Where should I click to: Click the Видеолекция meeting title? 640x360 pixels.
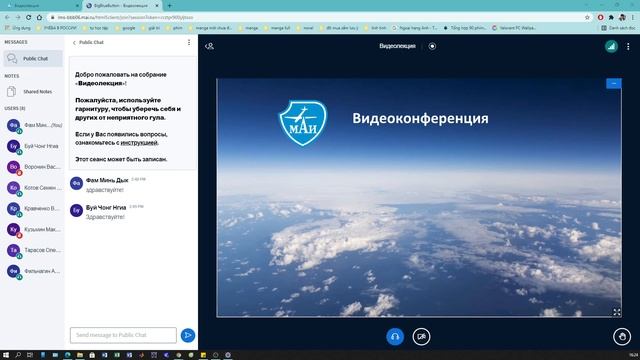click(397, 46)
